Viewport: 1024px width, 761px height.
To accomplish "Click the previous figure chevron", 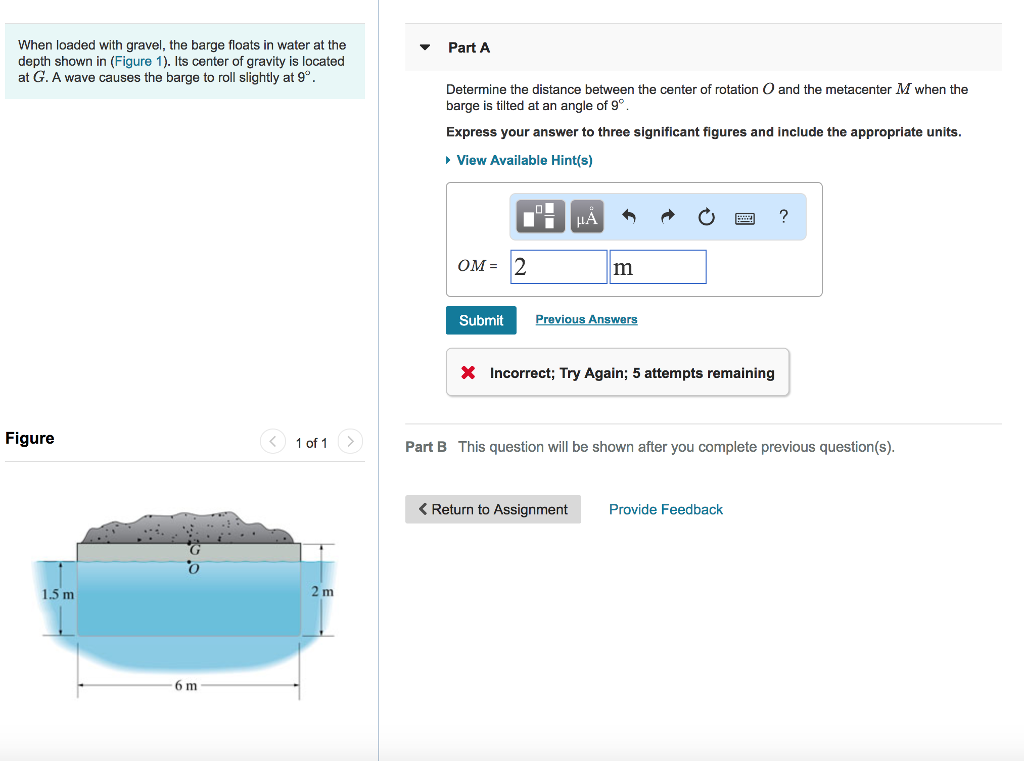I will coord(272,441).
